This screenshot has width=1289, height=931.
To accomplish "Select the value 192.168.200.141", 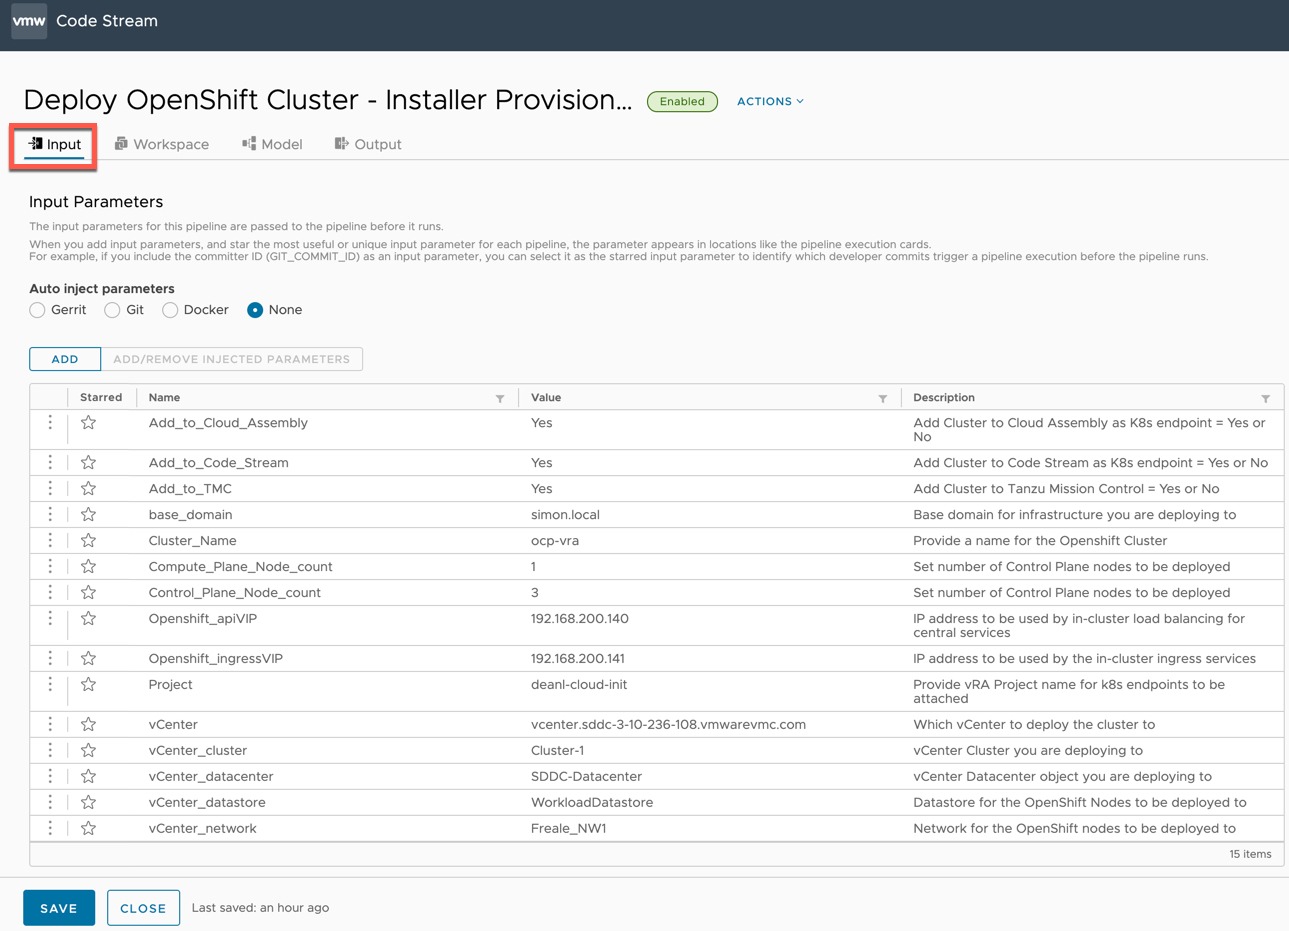I will coord(578,659).
